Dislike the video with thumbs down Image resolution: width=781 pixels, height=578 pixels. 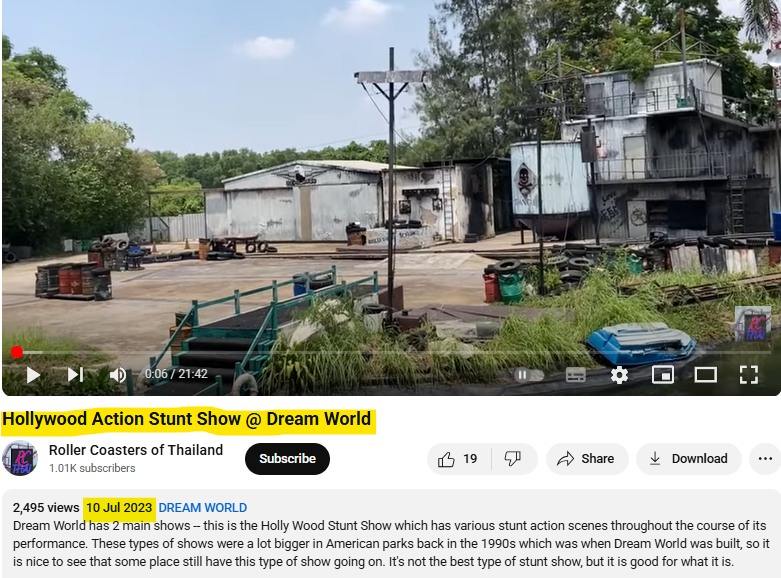513,458
